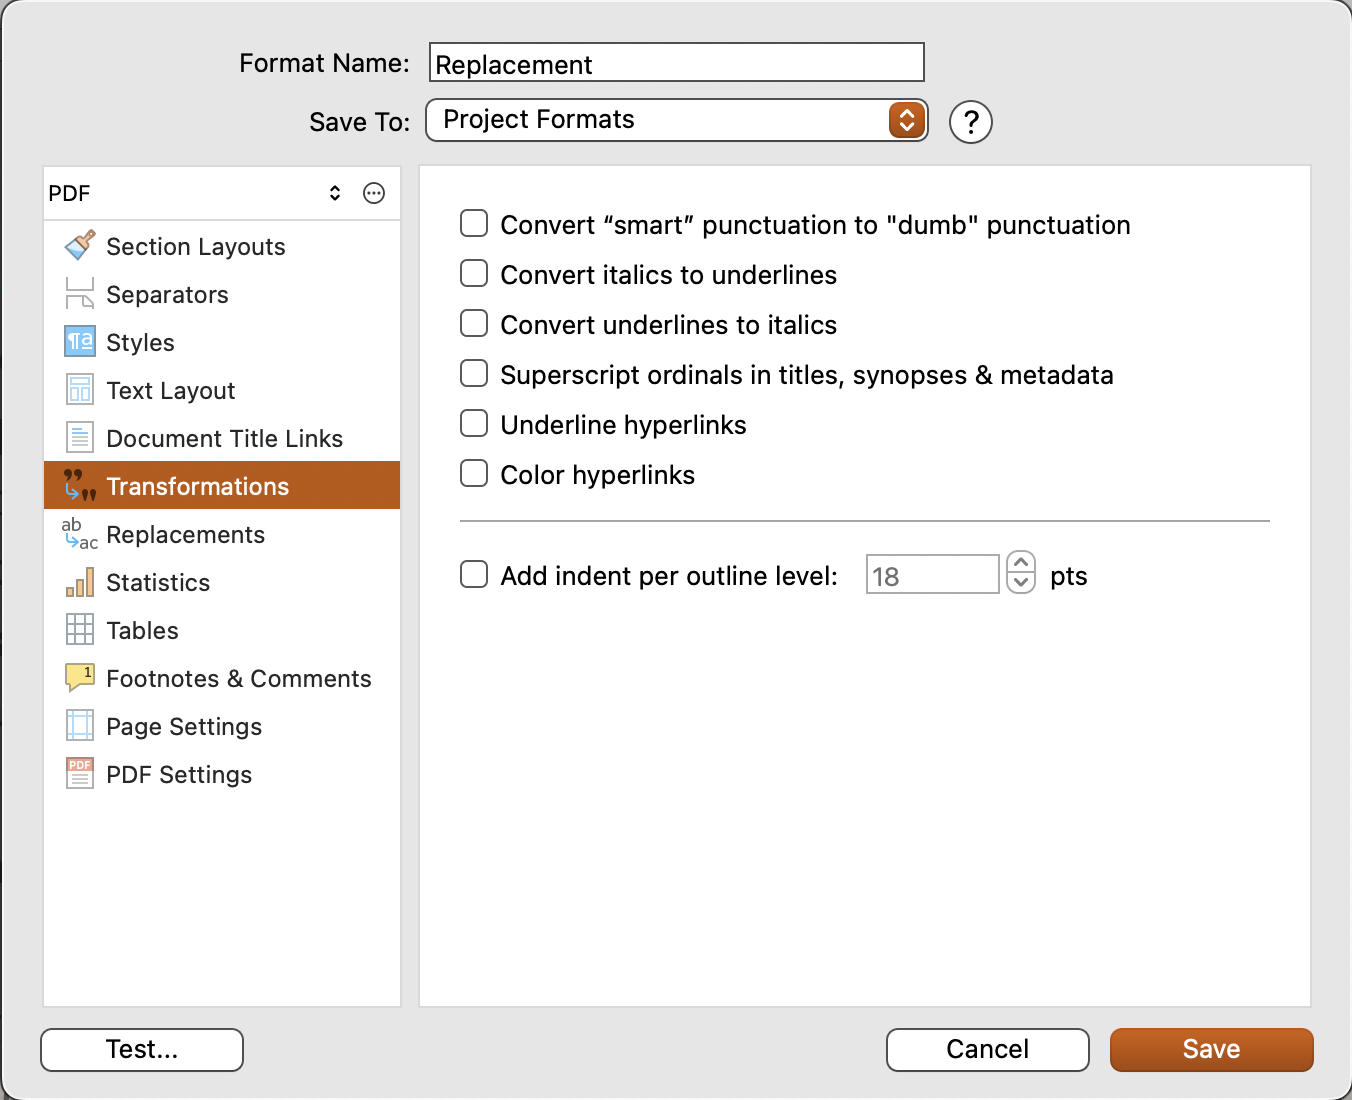This screenshot has width=1352, height=1100.
Task: Increase indent value with stepper up arrow
Action: tap(1021, 563)
